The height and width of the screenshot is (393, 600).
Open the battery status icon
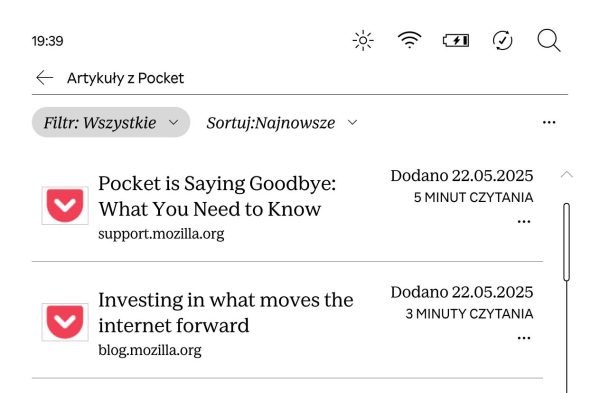point(456,40)
